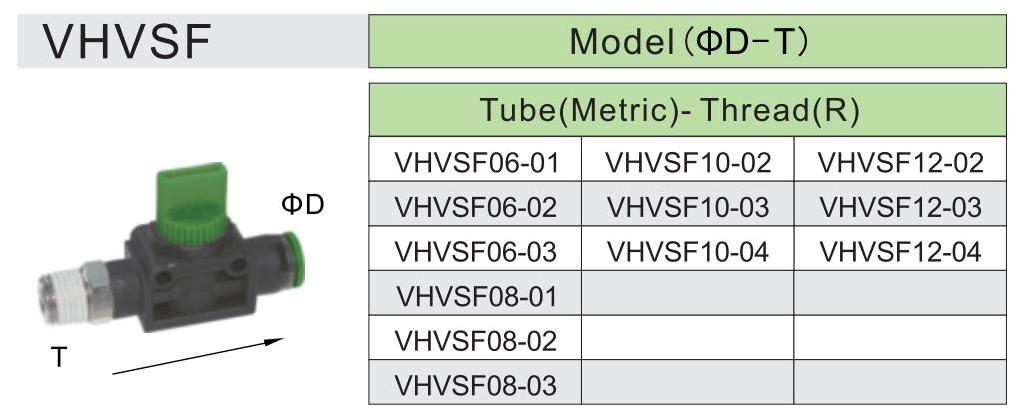
Task: Choose model VHVSF06-03 in the table
Action: pyautogui.click(x=475, y=251)
